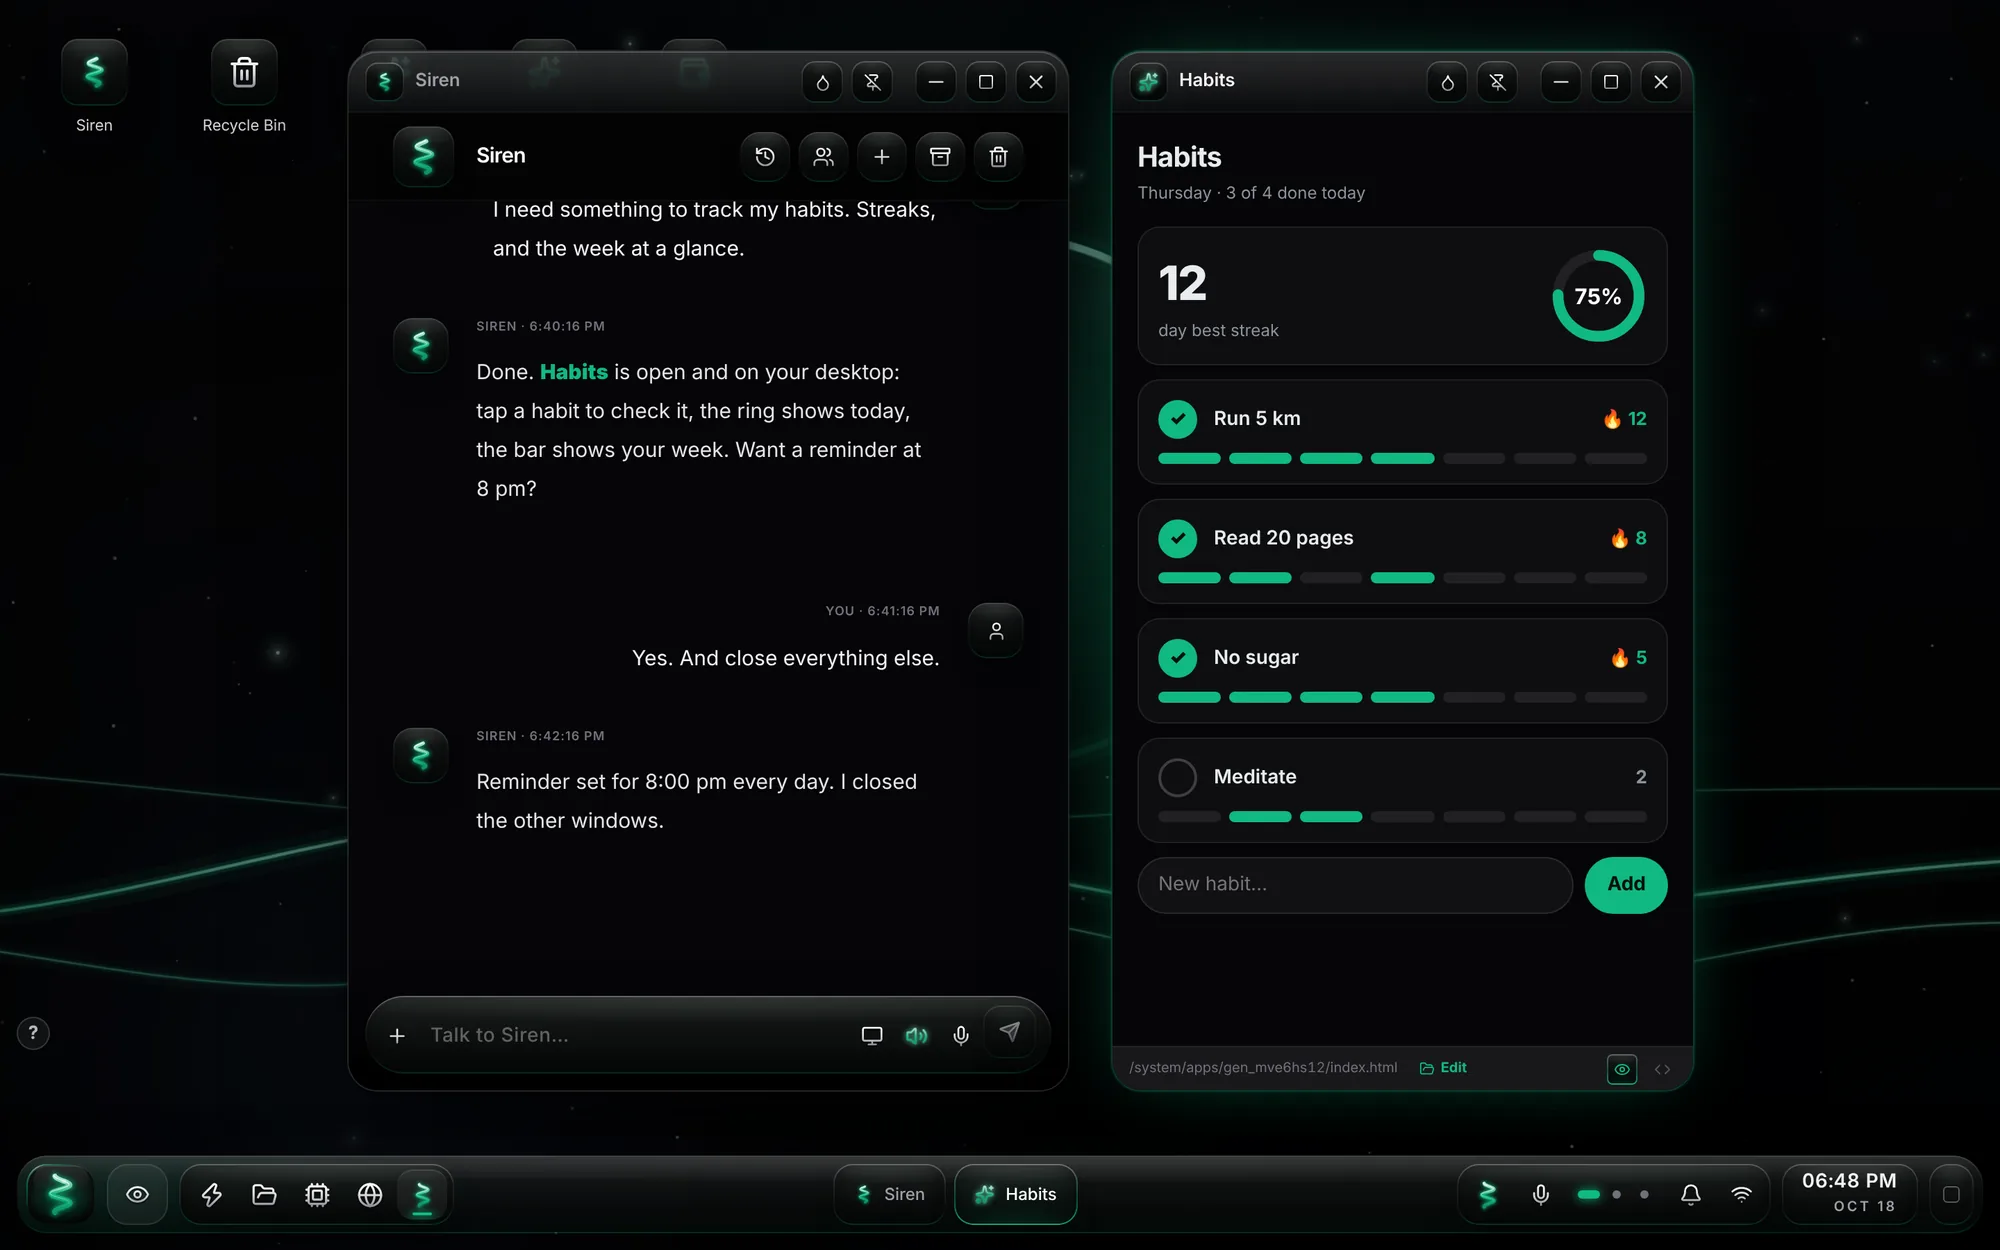Start a new chat with plus icon in Siren header
Image resolution: width=2000 pixels, height=1250 pixels.
pyautogui.click(x=881, y=157)
